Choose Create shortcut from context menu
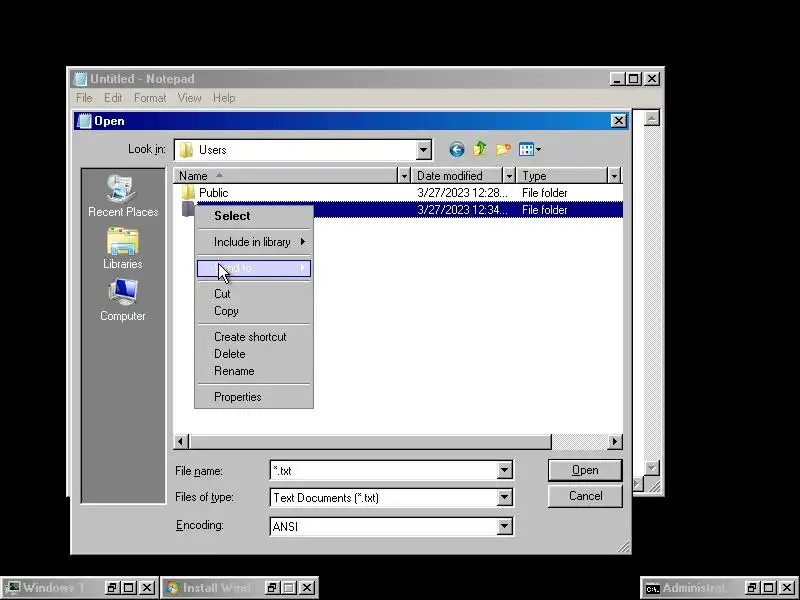 pyautogui.click(x=254, y=337)
